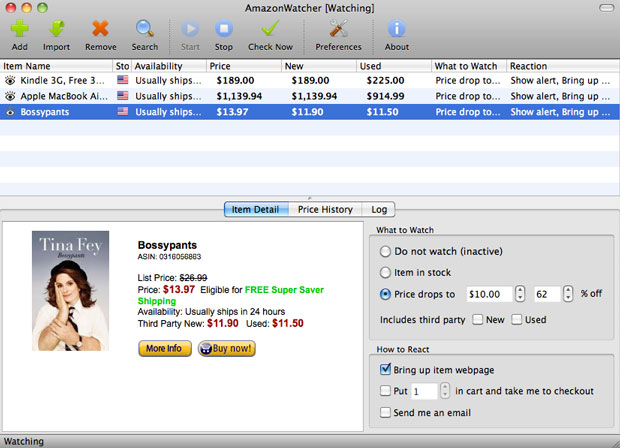620x448 pixels.
Task: Click the Bossypants book cover thumbnail
Action: pyautogui.click(x=70, y=291)
